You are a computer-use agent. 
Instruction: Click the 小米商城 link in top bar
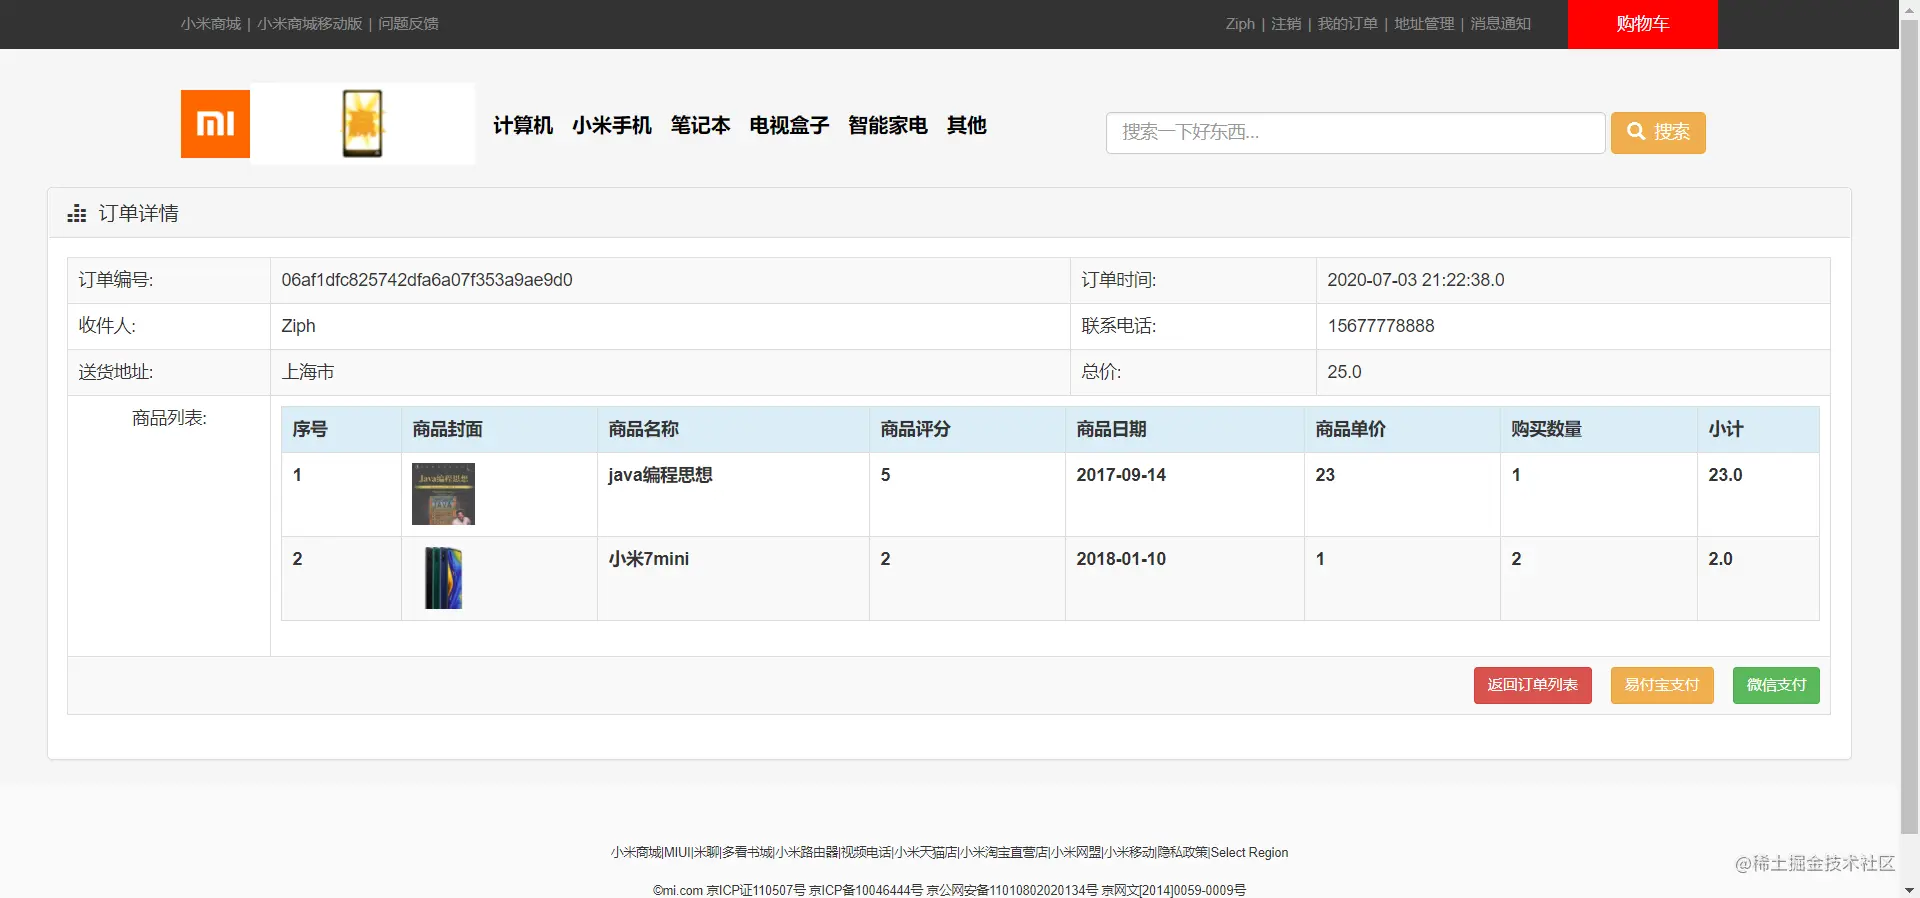(211, 24)
